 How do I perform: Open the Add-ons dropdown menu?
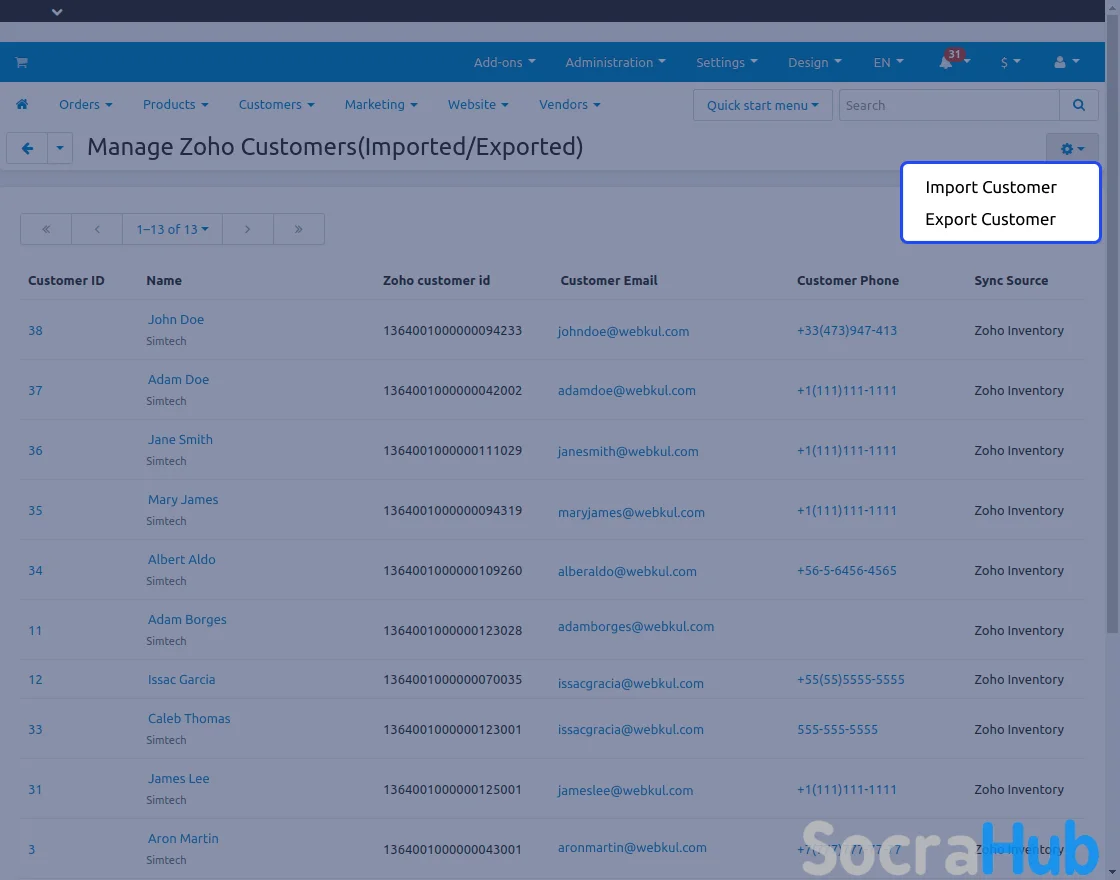coord(504,62)
